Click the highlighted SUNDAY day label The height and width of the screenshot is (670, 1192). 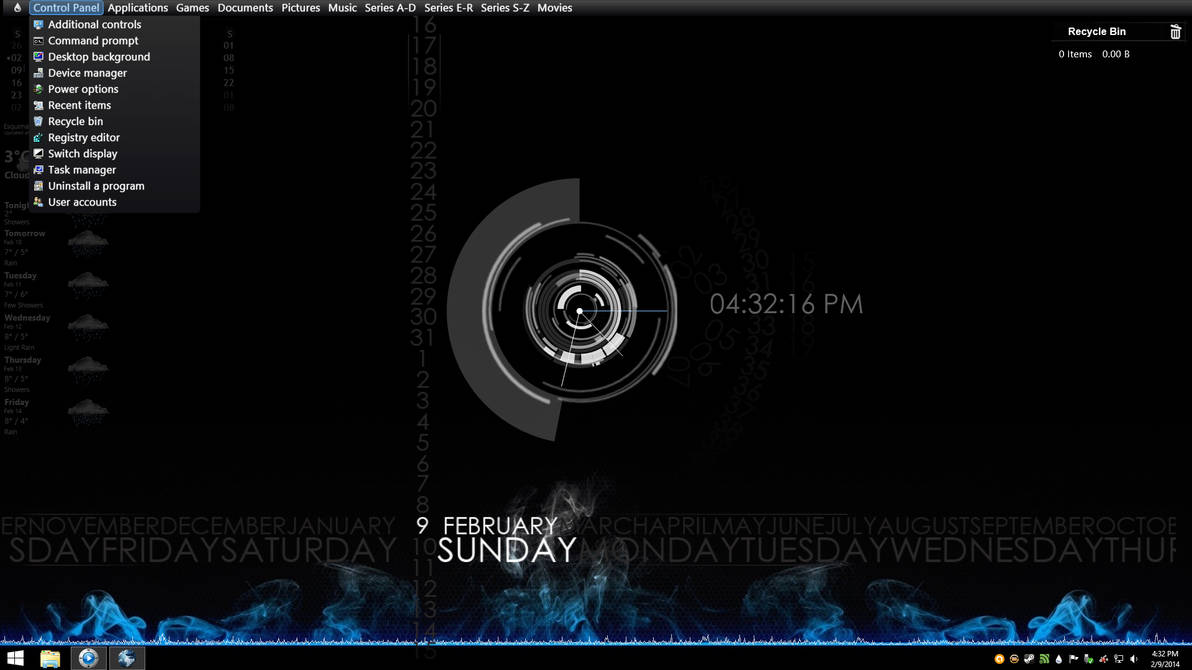coord(506,551)
